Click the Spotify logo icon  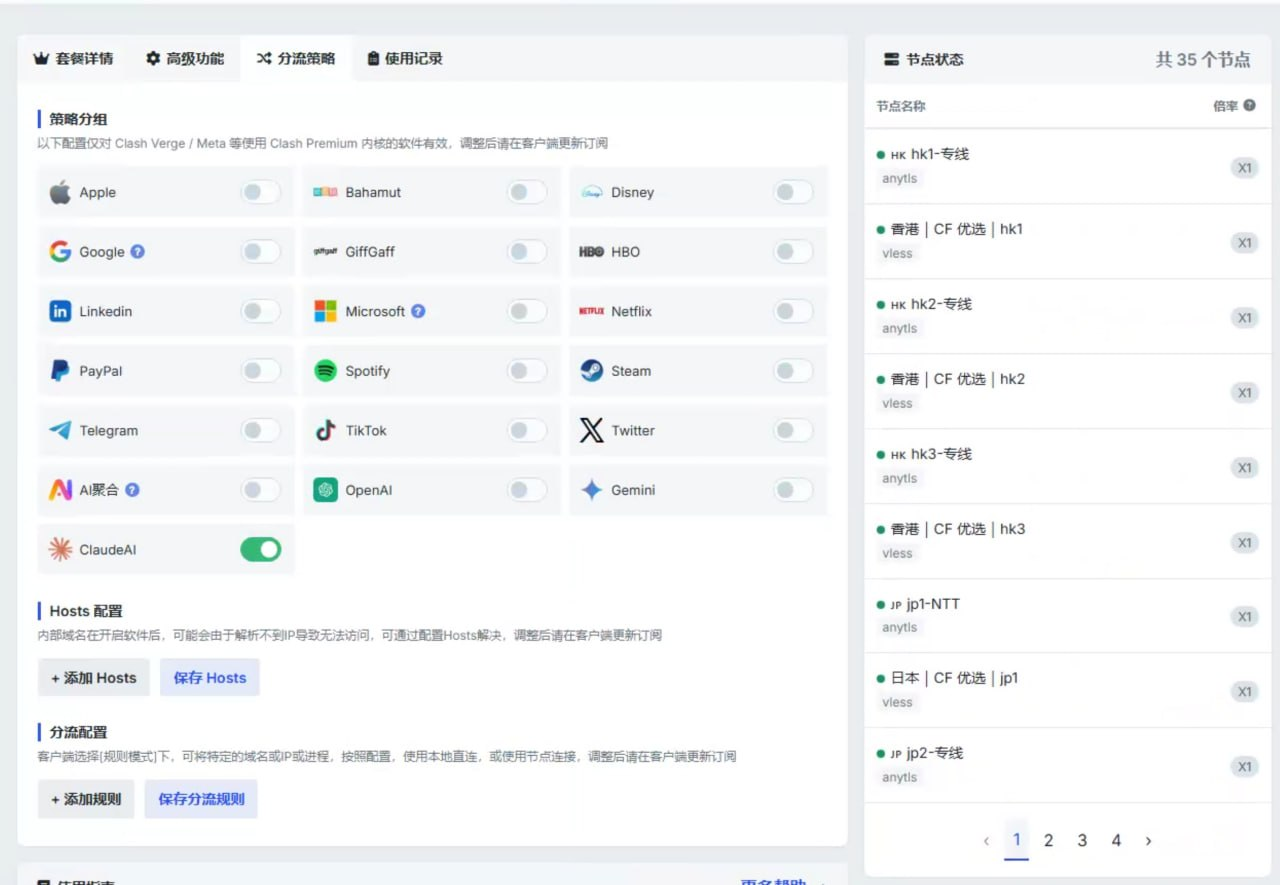[x=325, y=371]
